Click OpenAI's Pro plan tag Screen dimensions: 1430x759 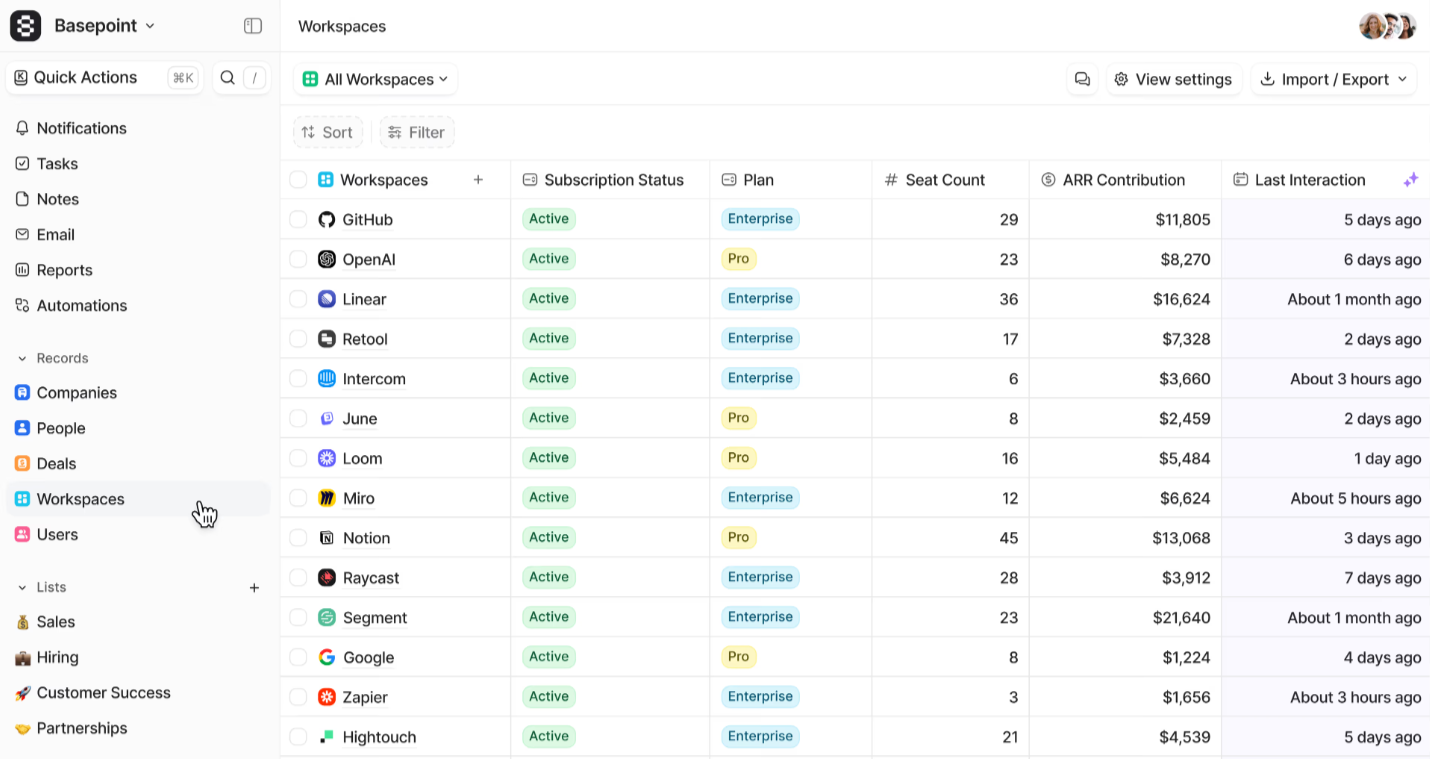coord(739,259)
